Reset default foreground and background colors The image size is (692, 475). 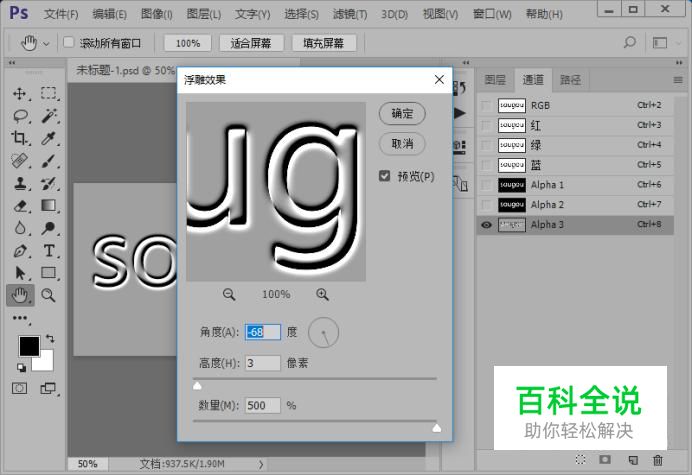tap(21, 367)
